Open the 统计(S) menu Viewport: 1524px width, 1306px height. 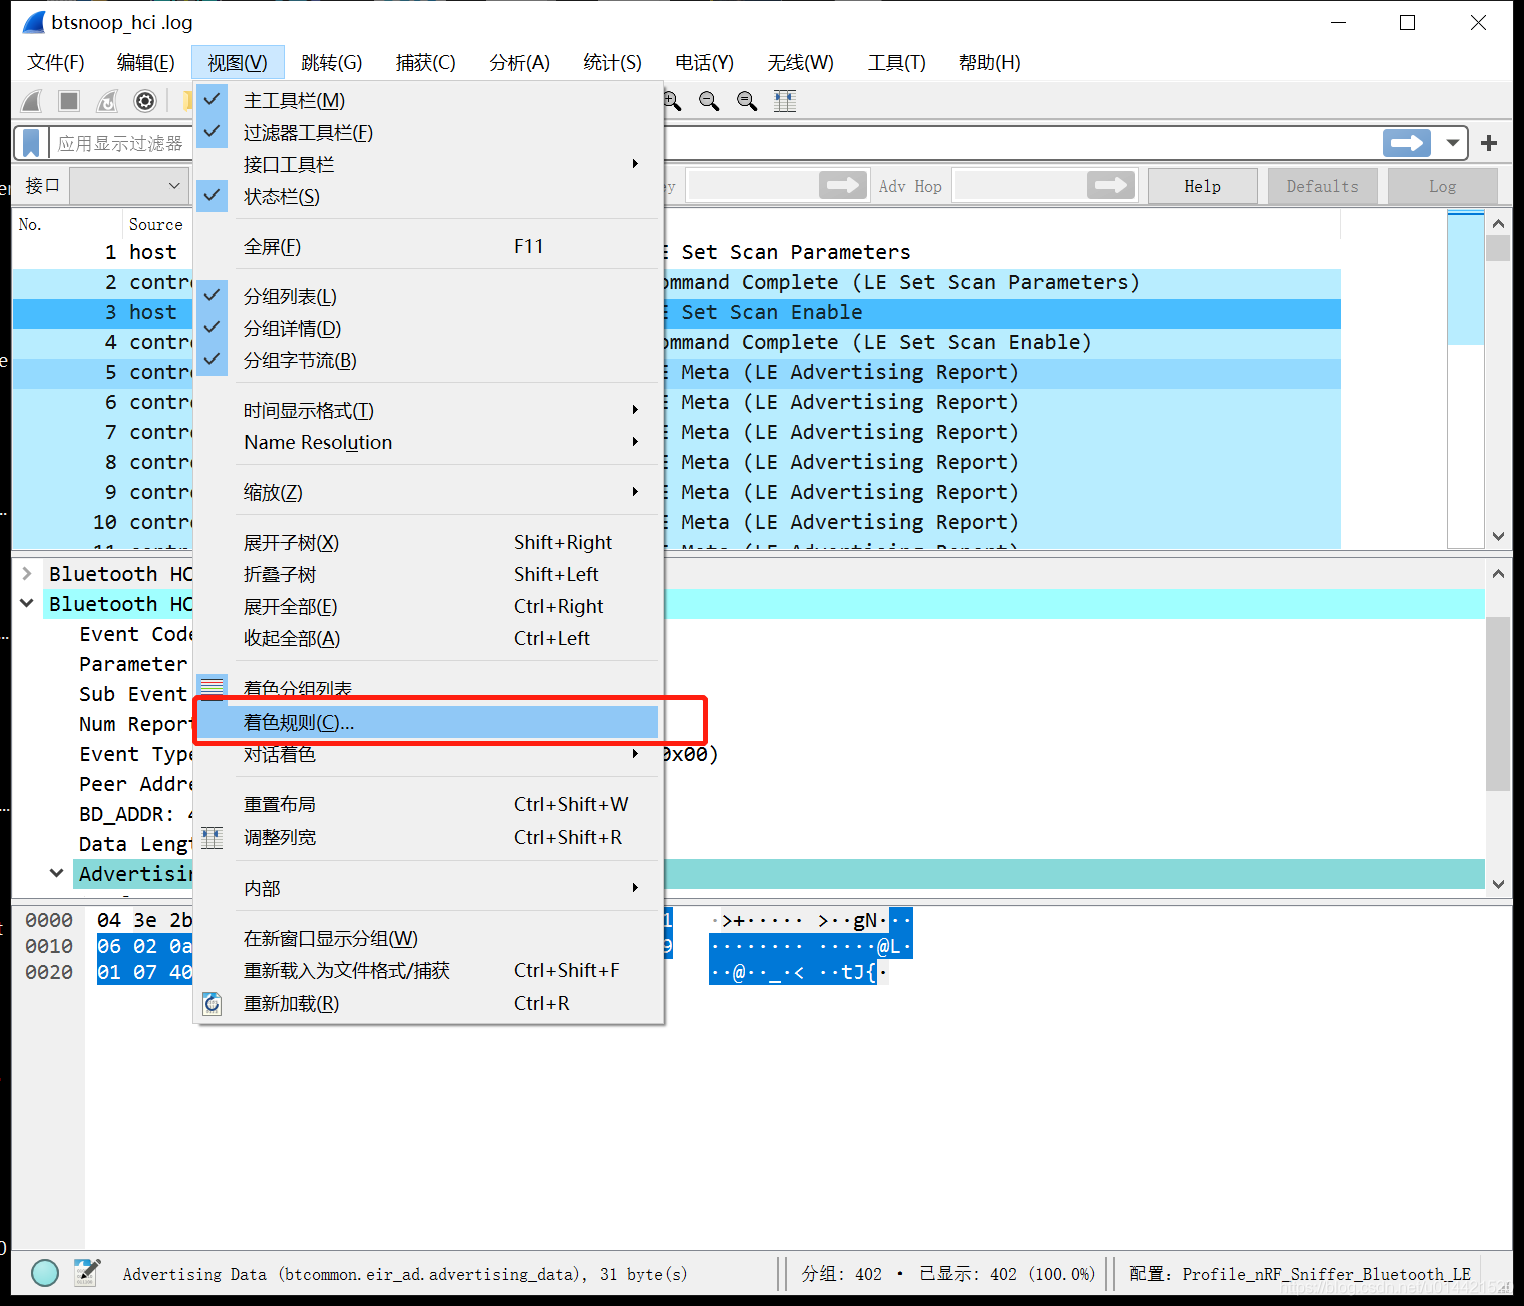613,62
